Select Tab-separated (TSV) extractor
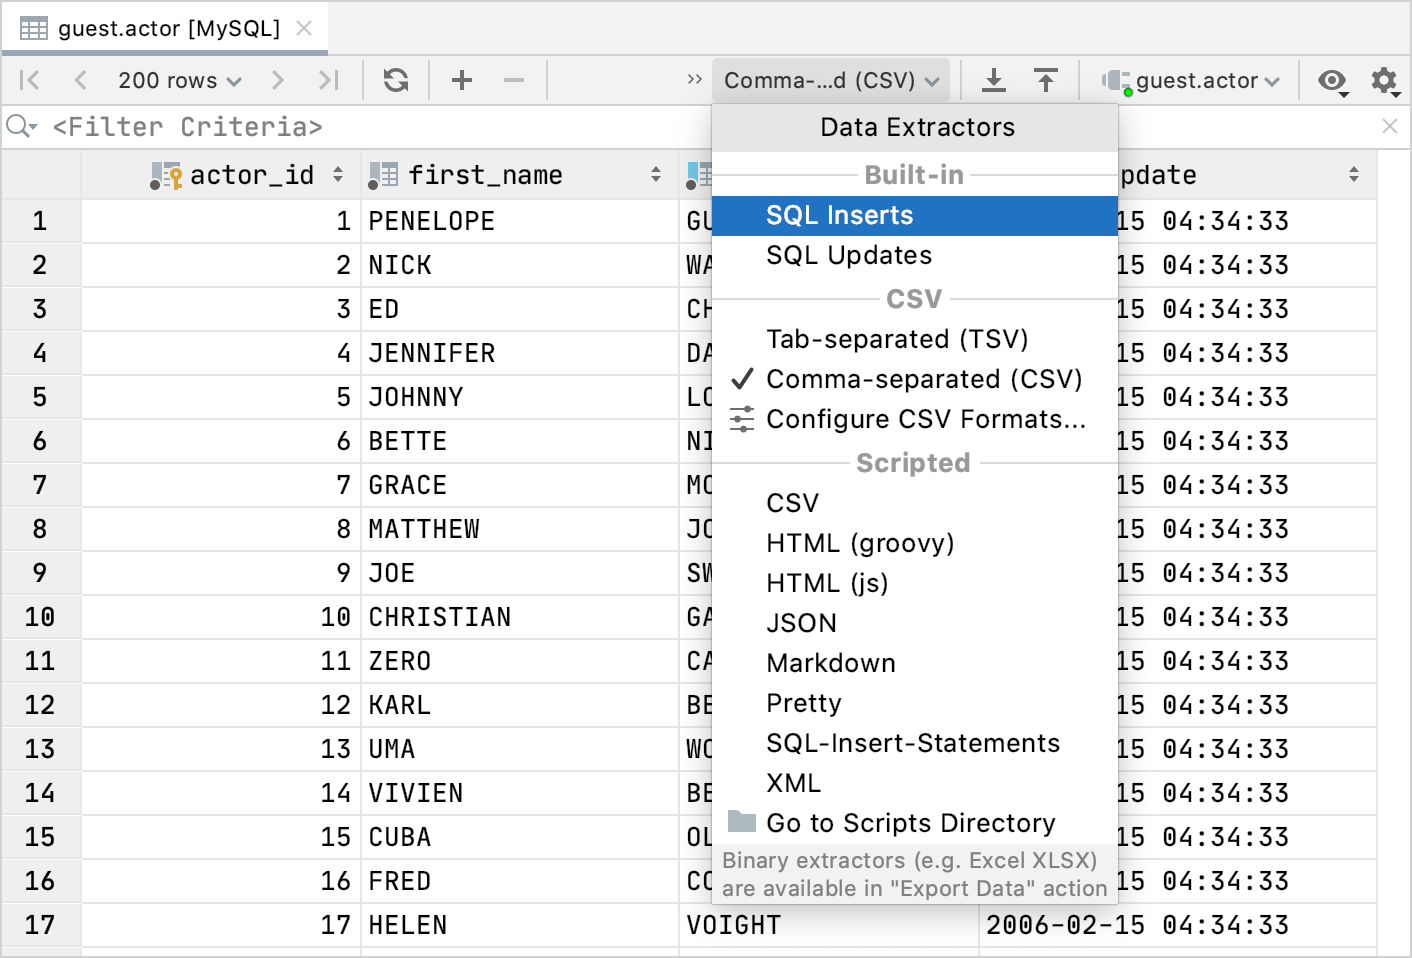 (897, 339)
